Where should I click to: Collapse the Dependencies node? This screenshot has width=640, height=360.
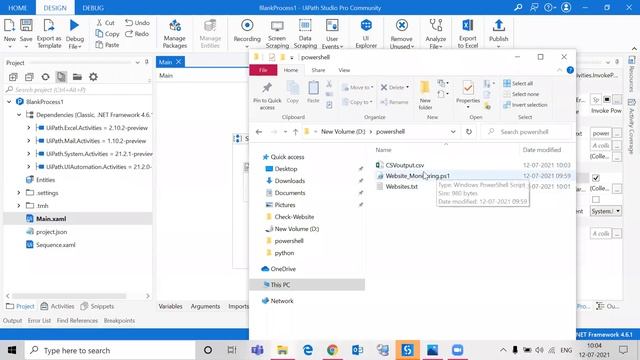pos(19,115)
